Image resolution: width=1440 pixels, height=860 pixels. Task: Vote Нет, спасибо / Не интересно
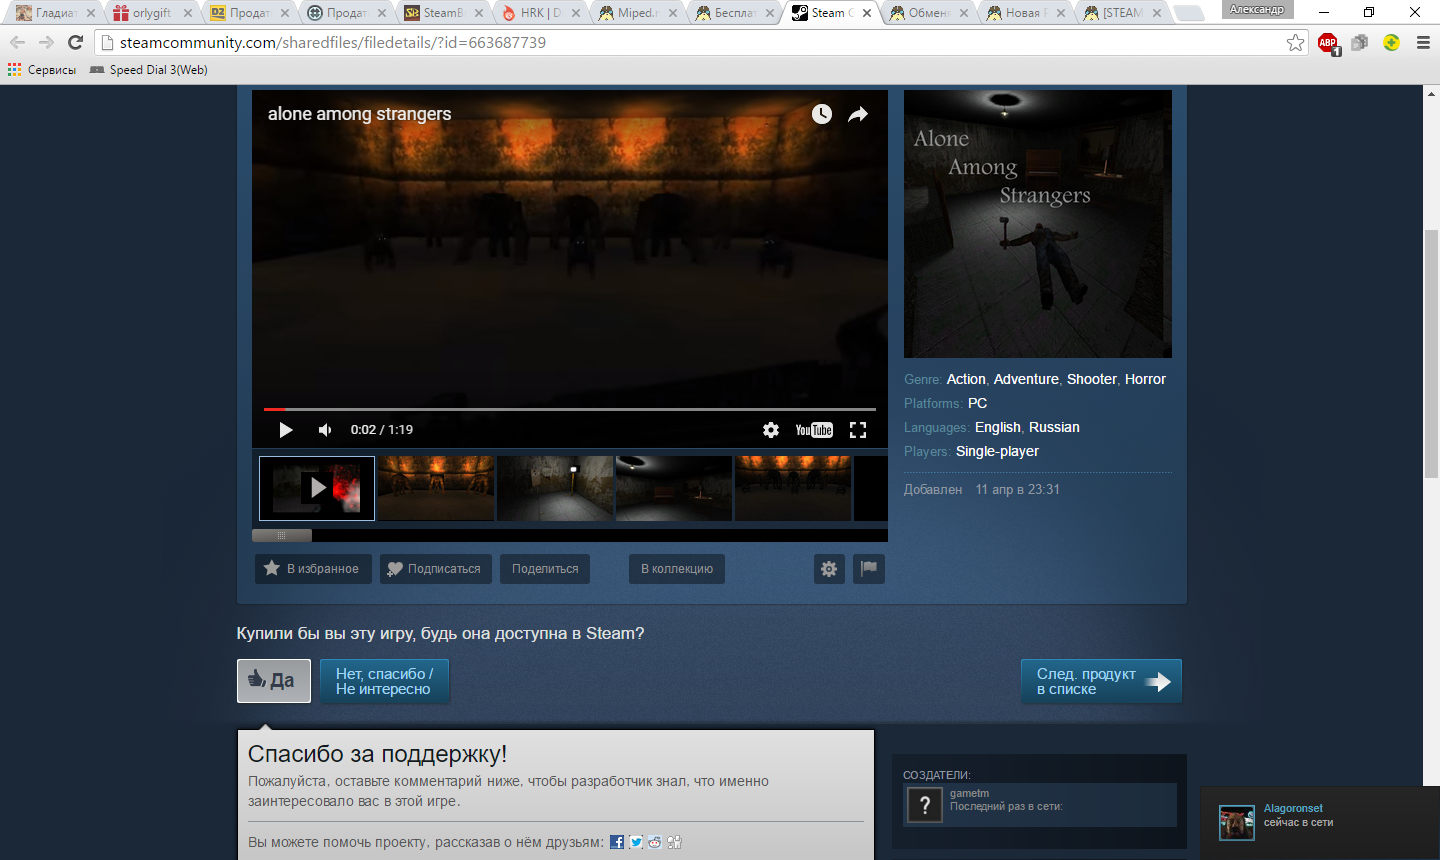coord(384,681)
